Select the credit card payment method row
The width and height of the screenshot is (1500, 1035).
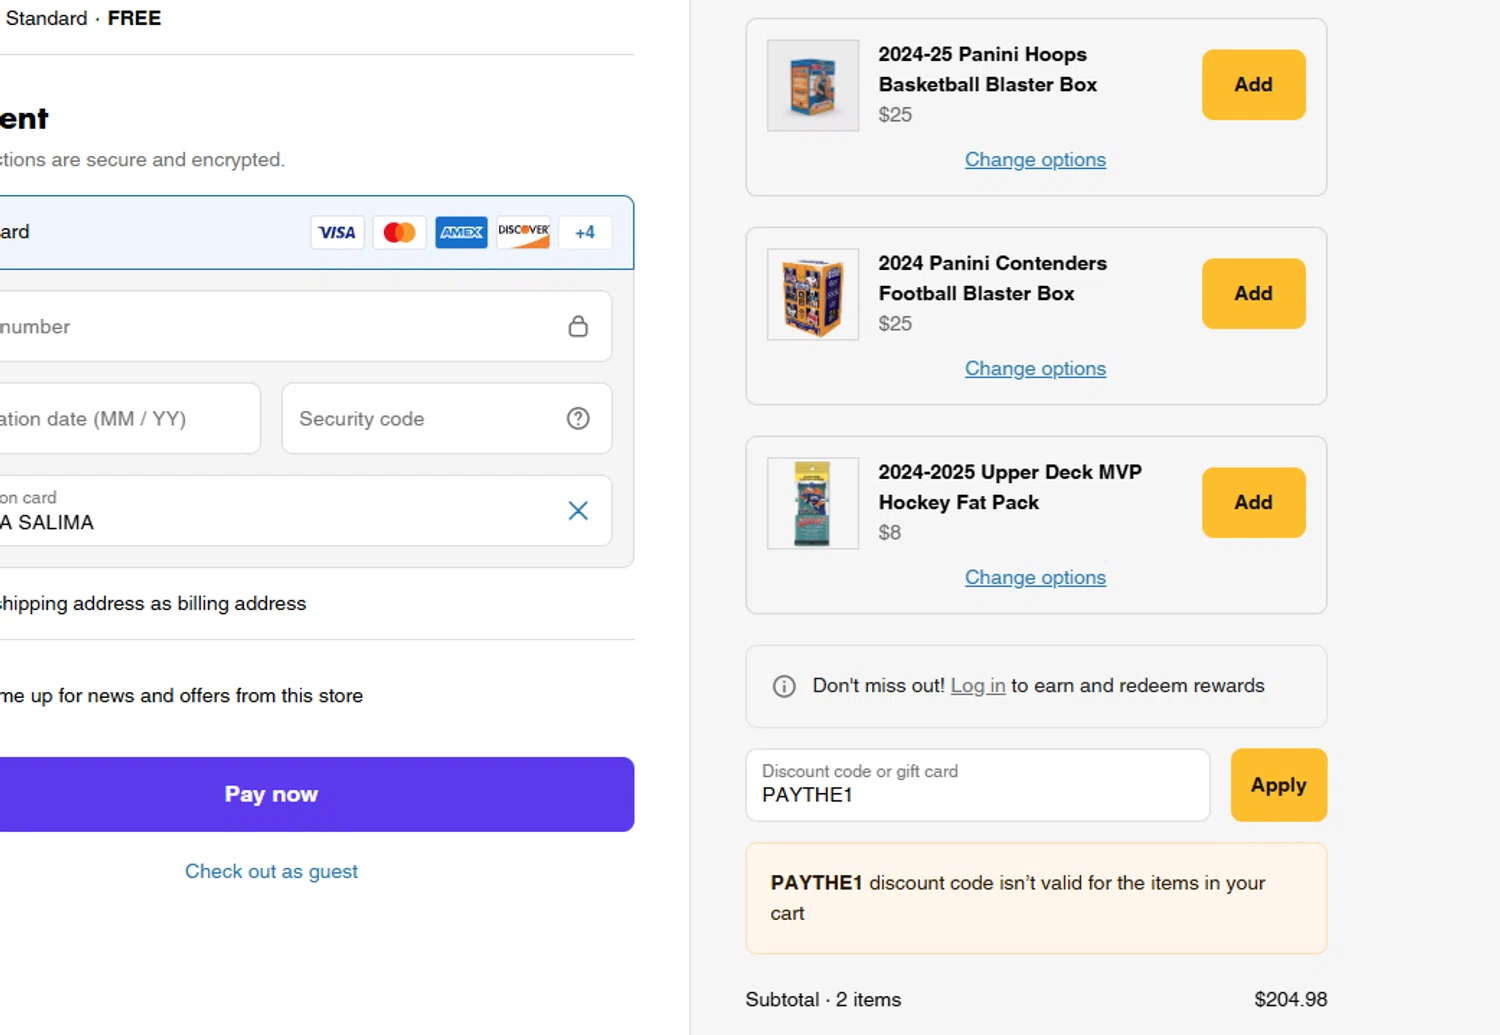click(x=316, y=232)
